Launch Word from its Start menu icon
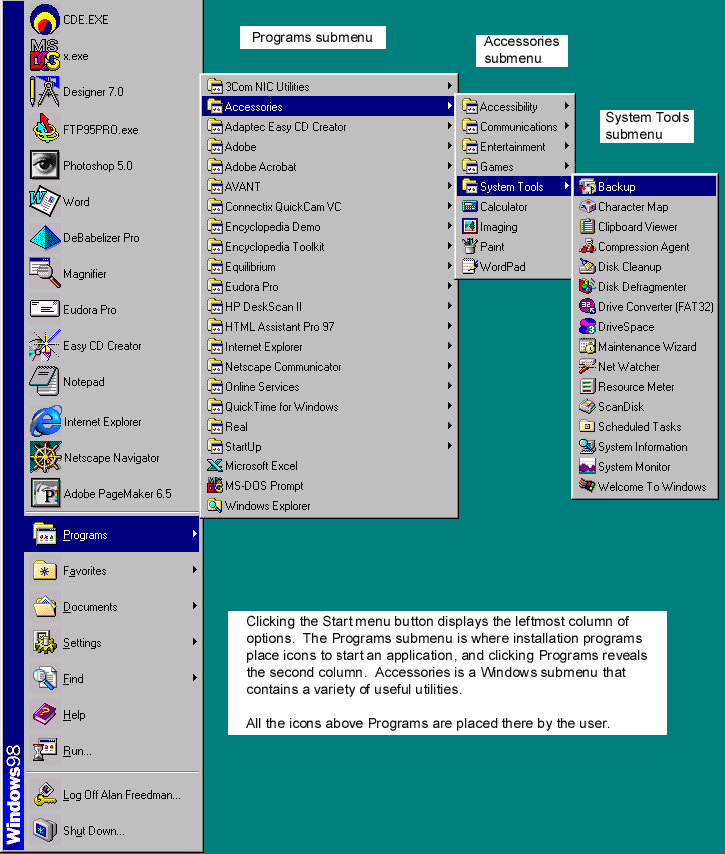The width and height of the screenshot is (725, 854). 45,201
